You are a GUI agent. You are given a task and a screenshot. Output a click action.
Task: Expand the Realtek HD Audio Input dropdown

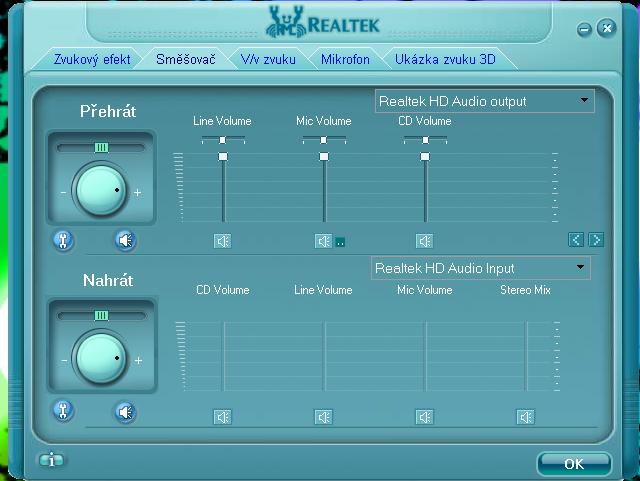pos(480,268)
